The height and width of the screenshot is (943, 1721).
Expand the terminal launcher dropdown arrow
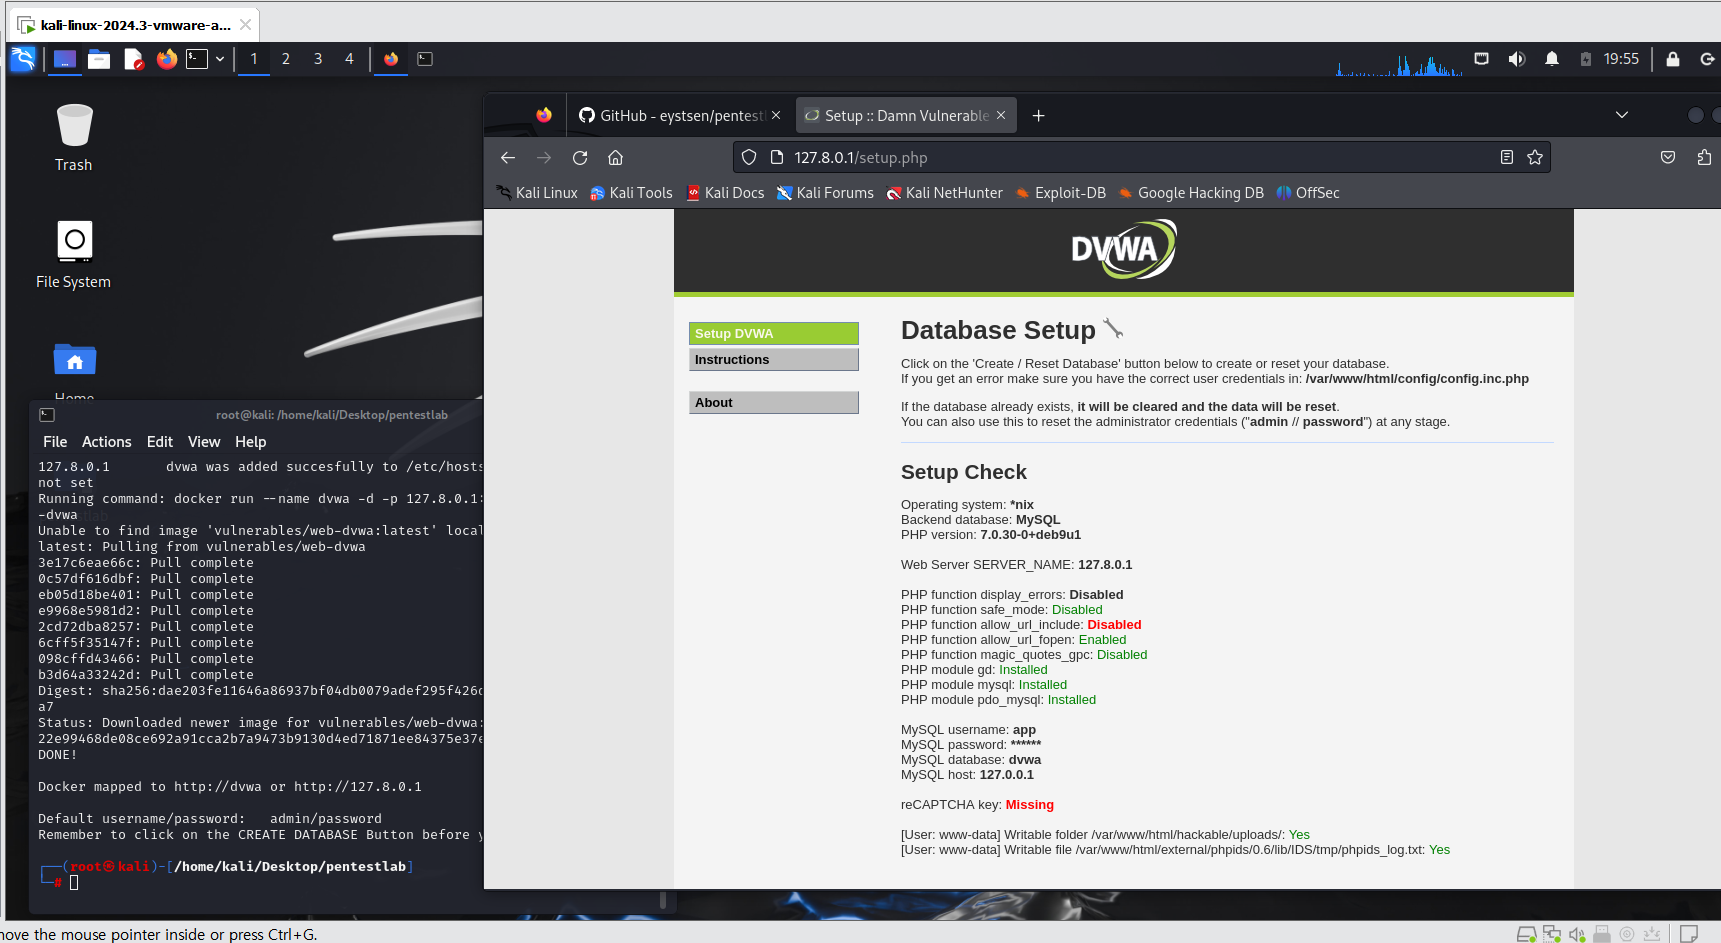point(220,59)
